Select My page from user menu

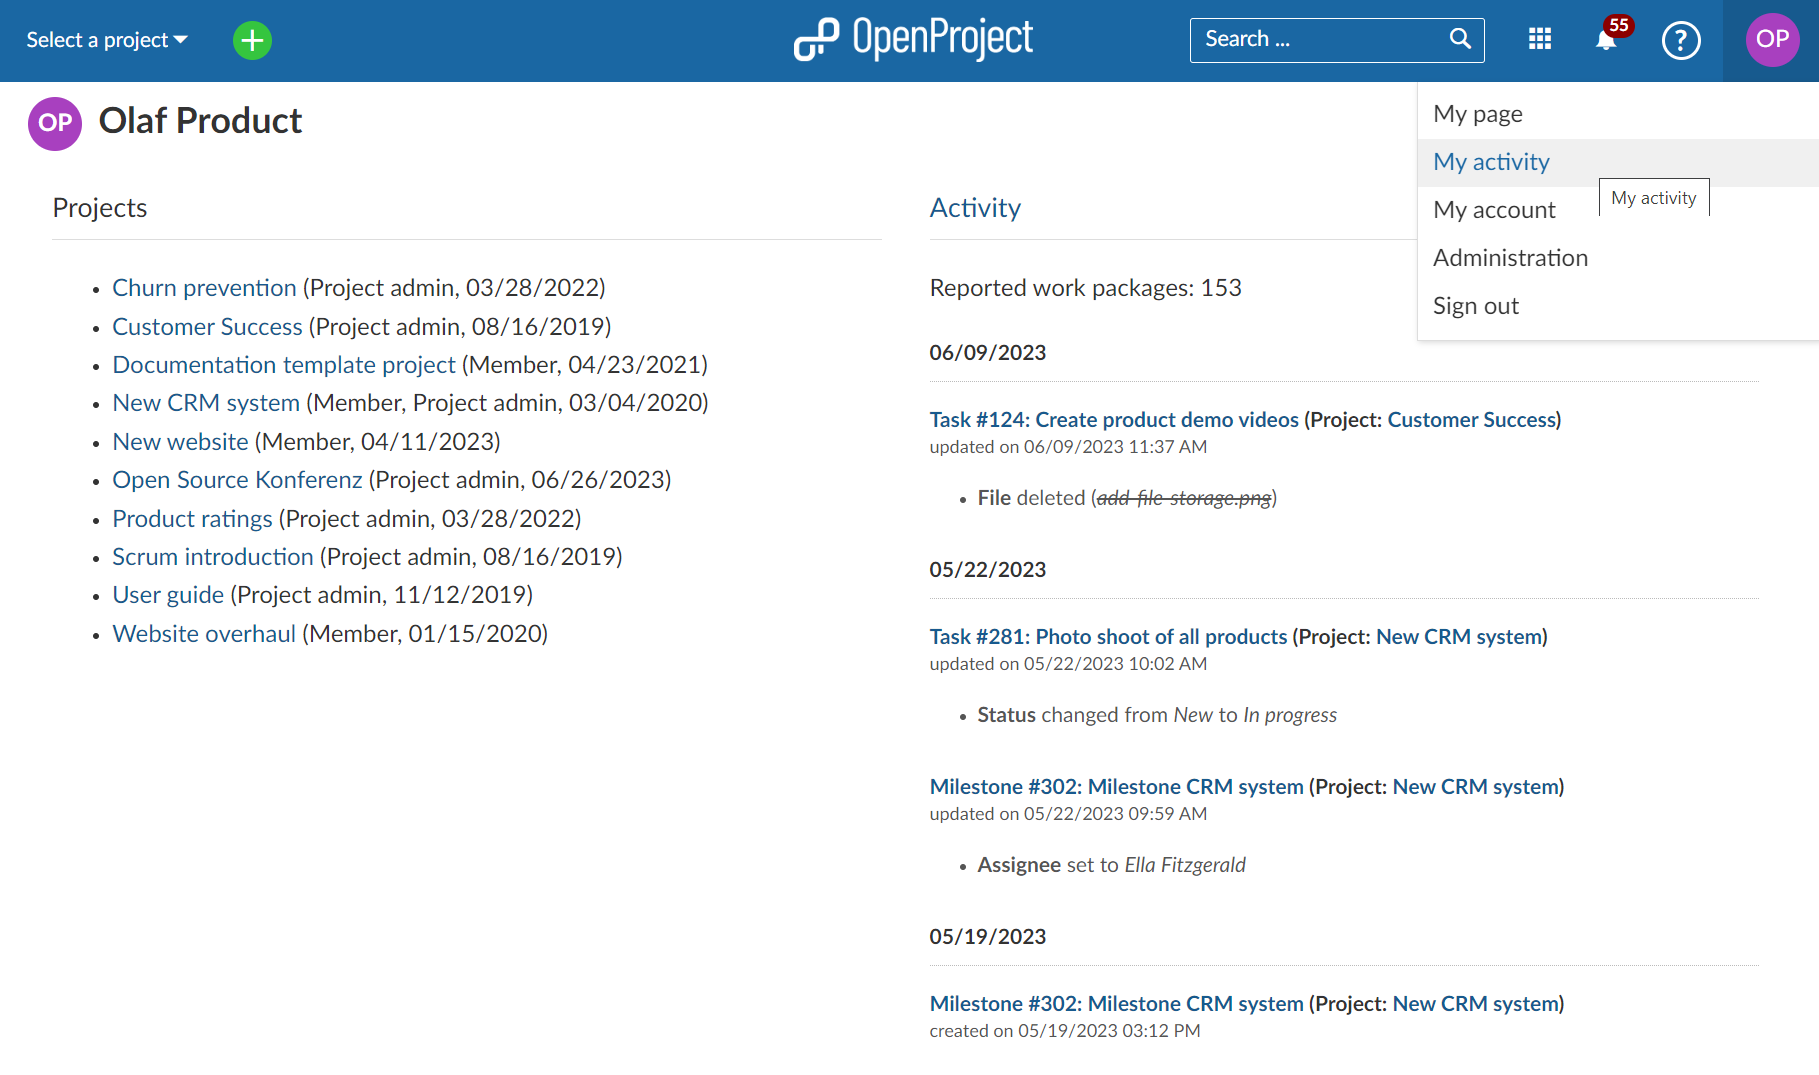tap(1477, 114)
